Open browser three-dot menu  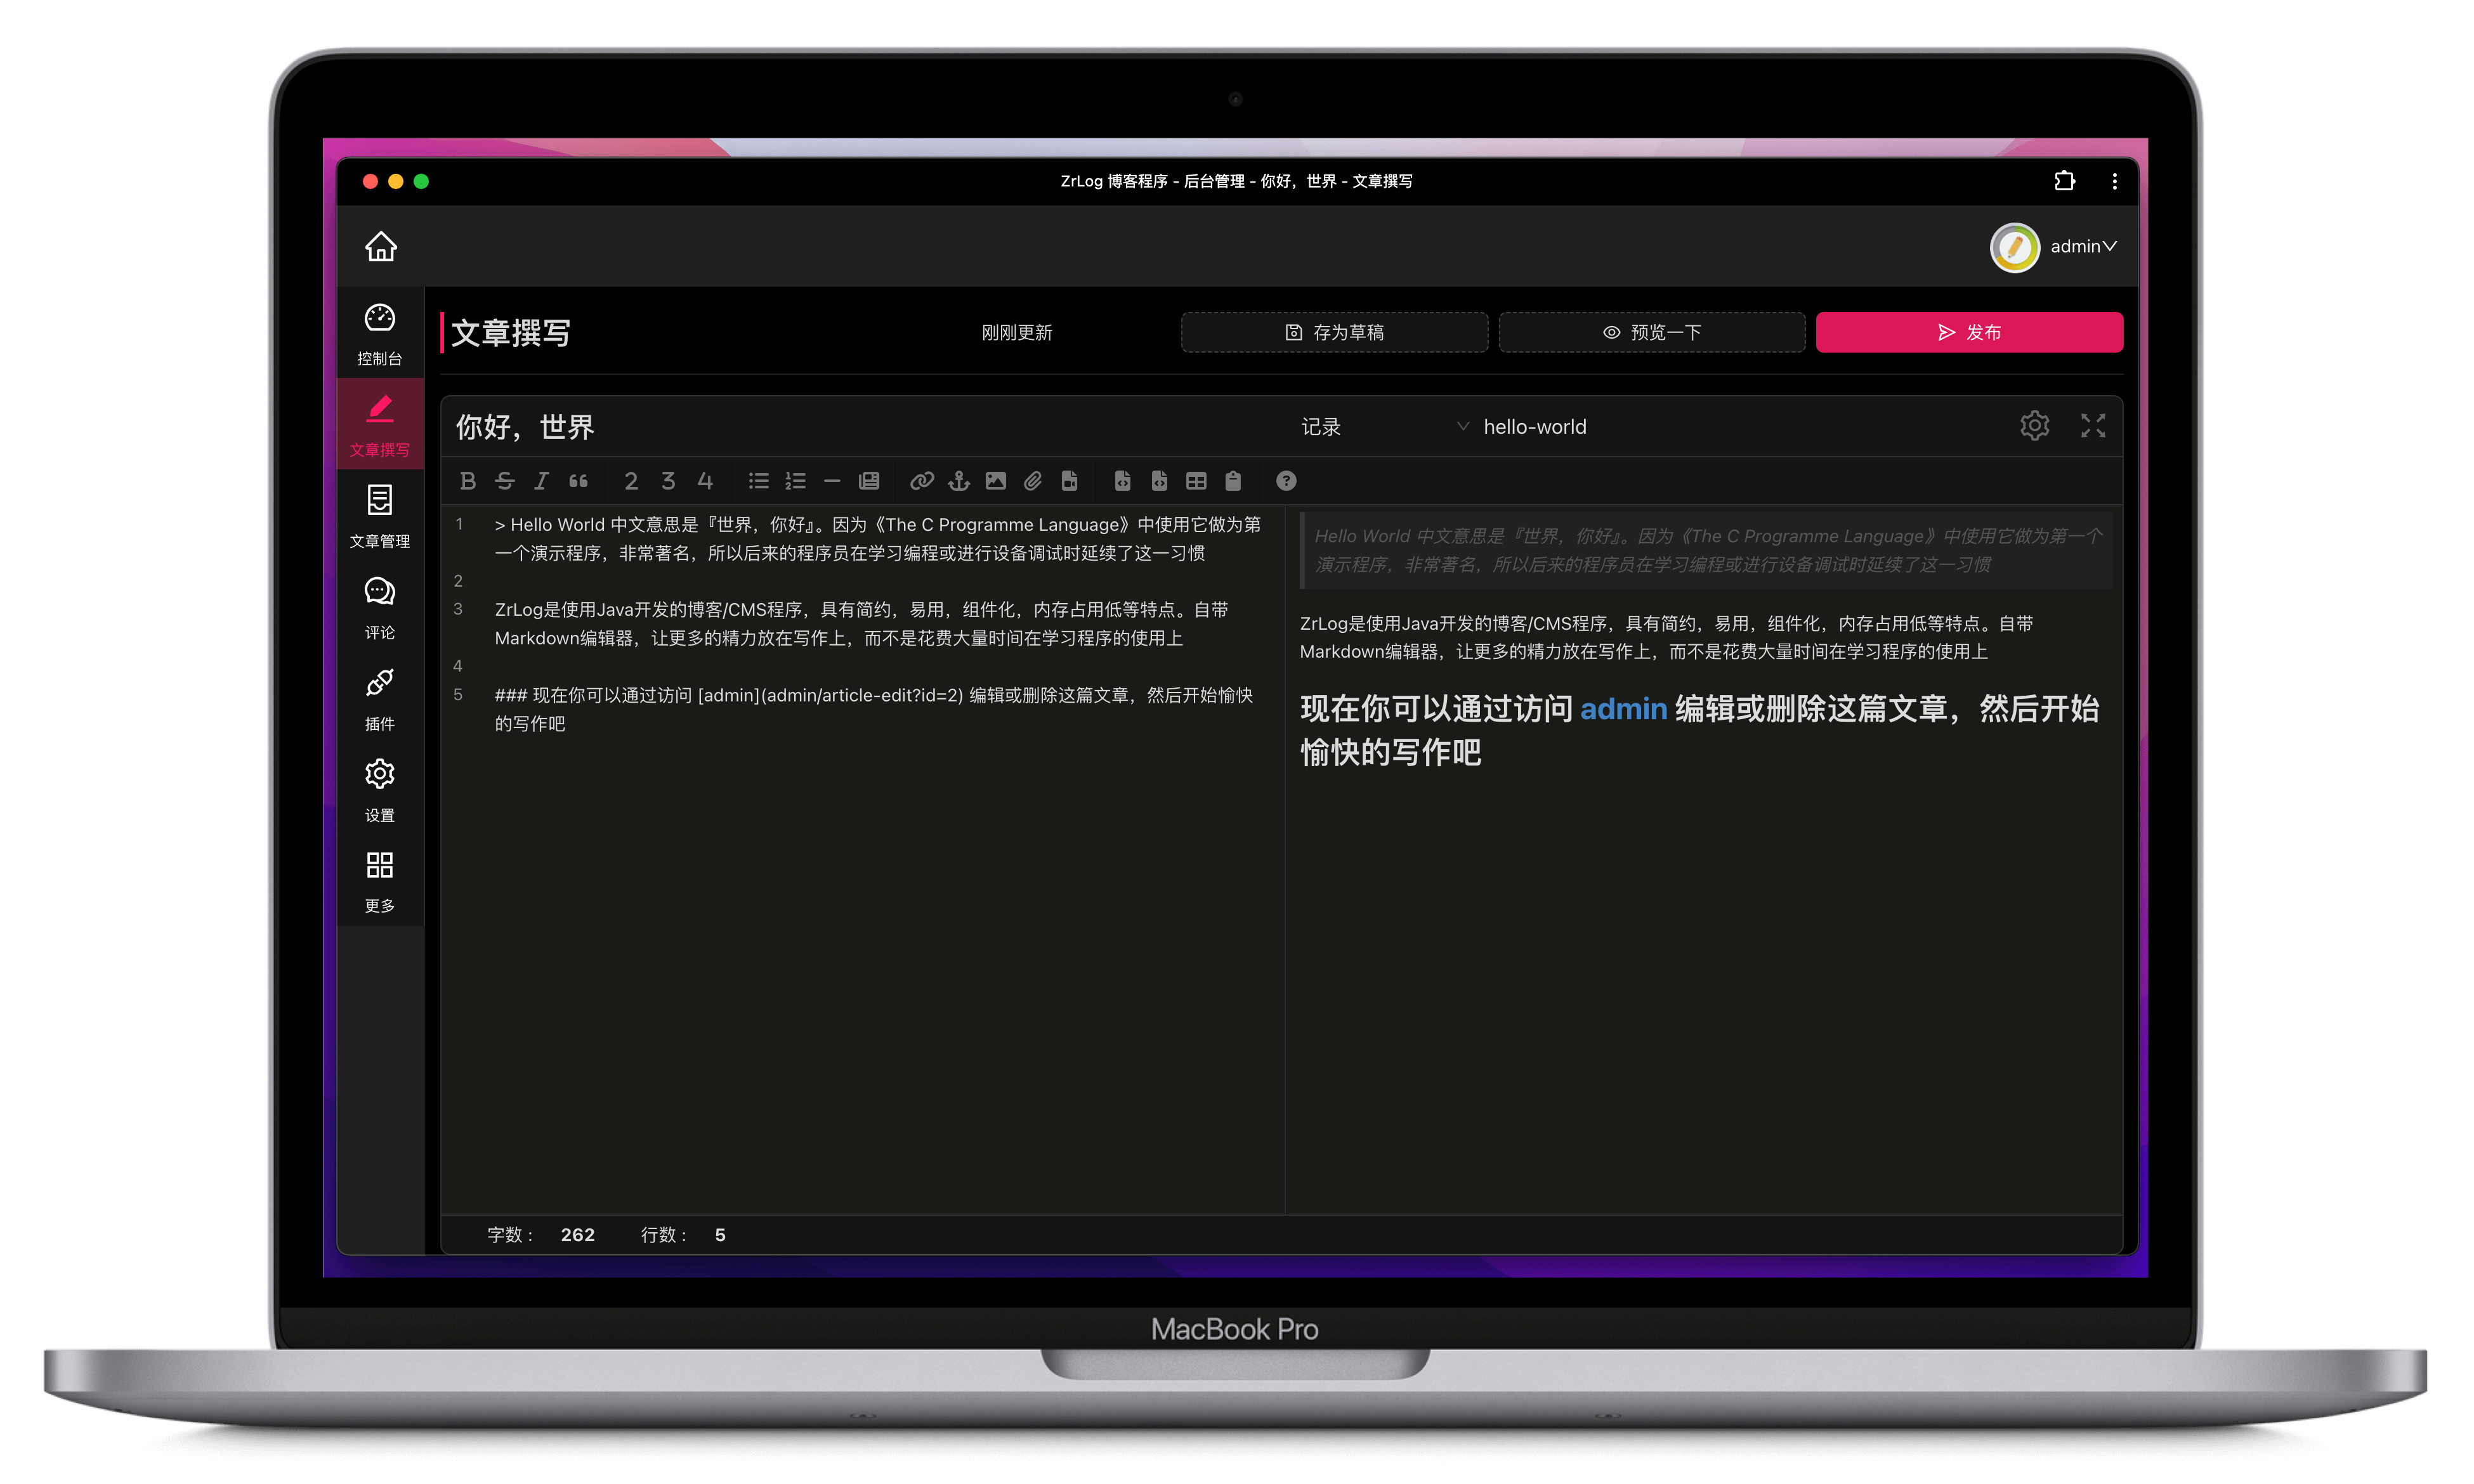click(2114, 181)
